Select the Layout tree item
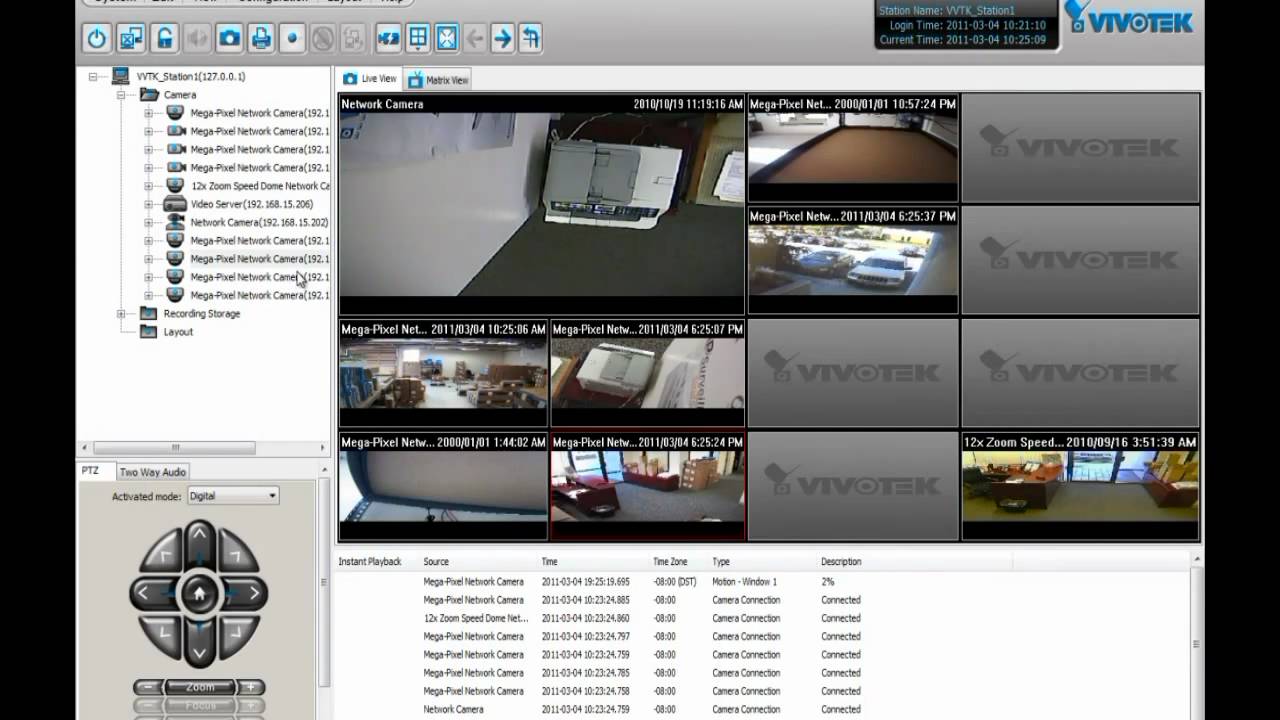This screenshot has height=720, width=1280. click(x=178, y=332)
